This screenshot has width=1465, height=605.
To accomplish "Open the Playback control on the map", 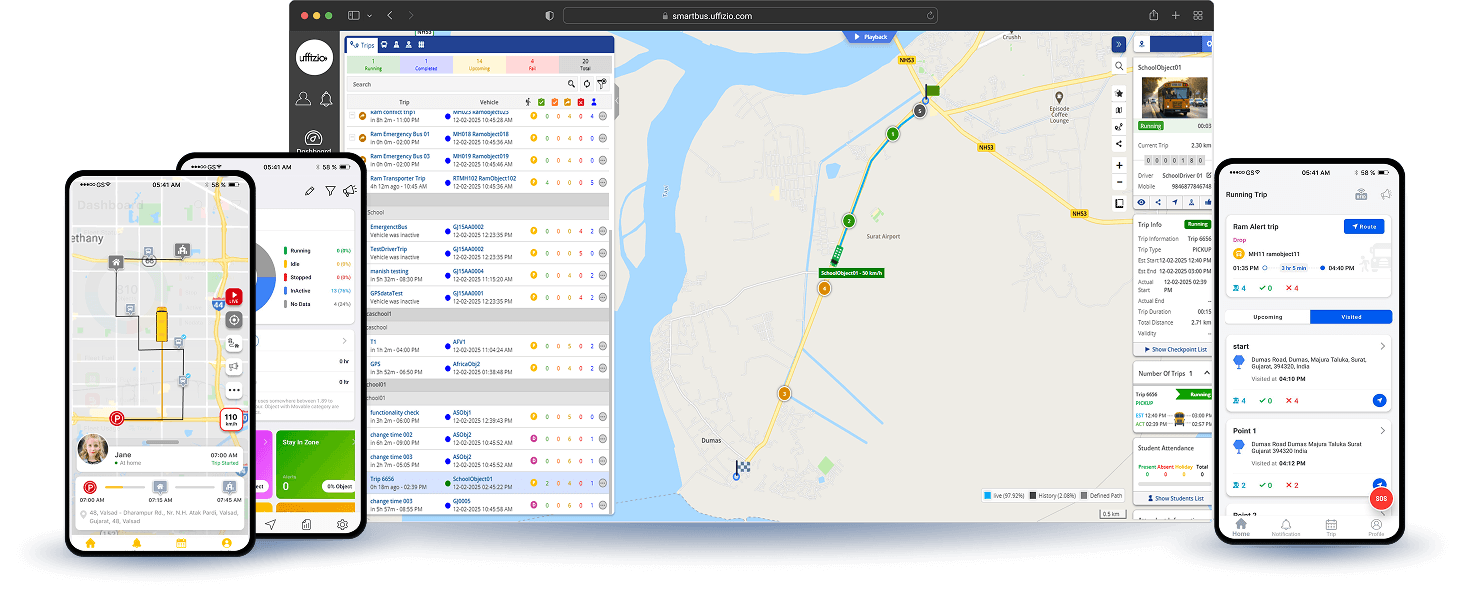I will pos(869,36).
